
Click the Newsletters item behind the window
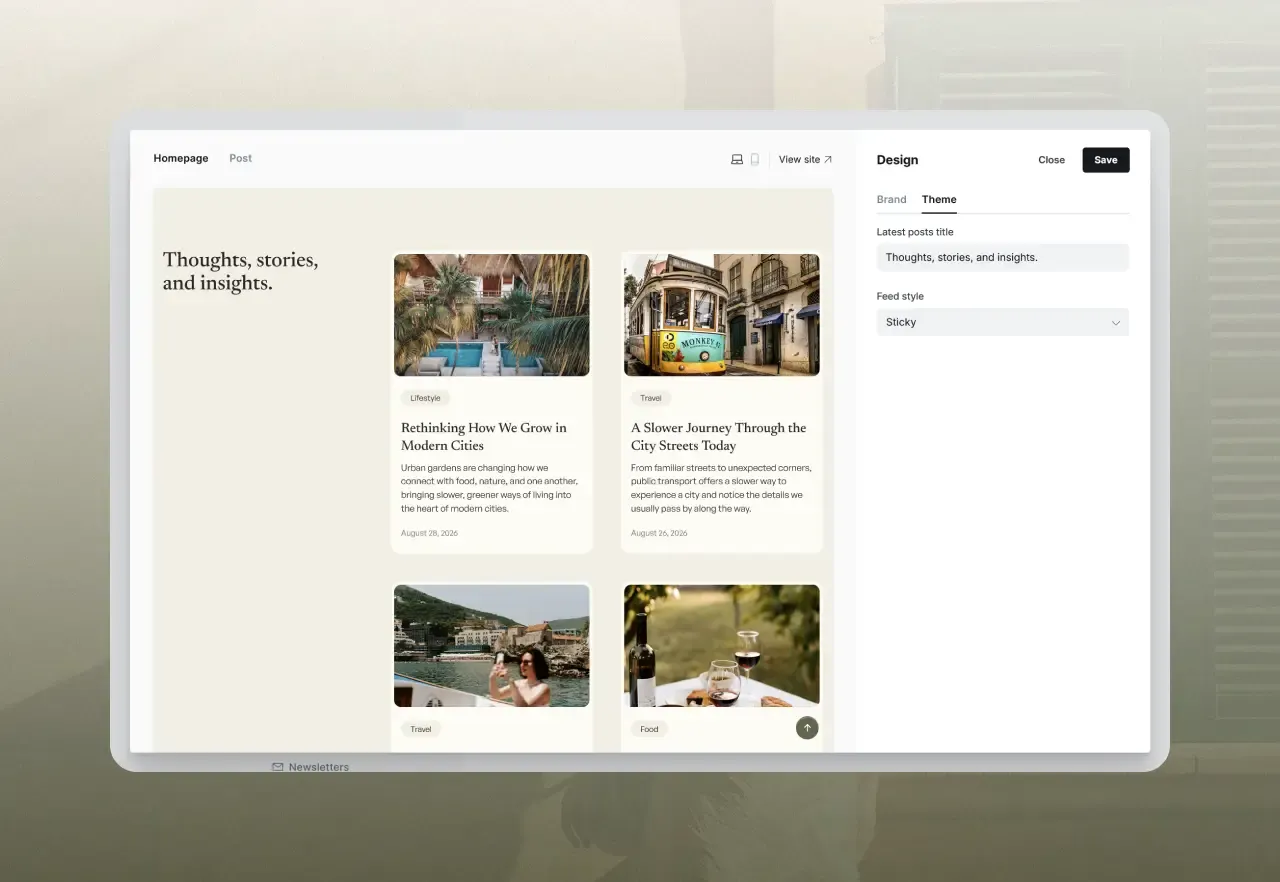pos(310,767)
